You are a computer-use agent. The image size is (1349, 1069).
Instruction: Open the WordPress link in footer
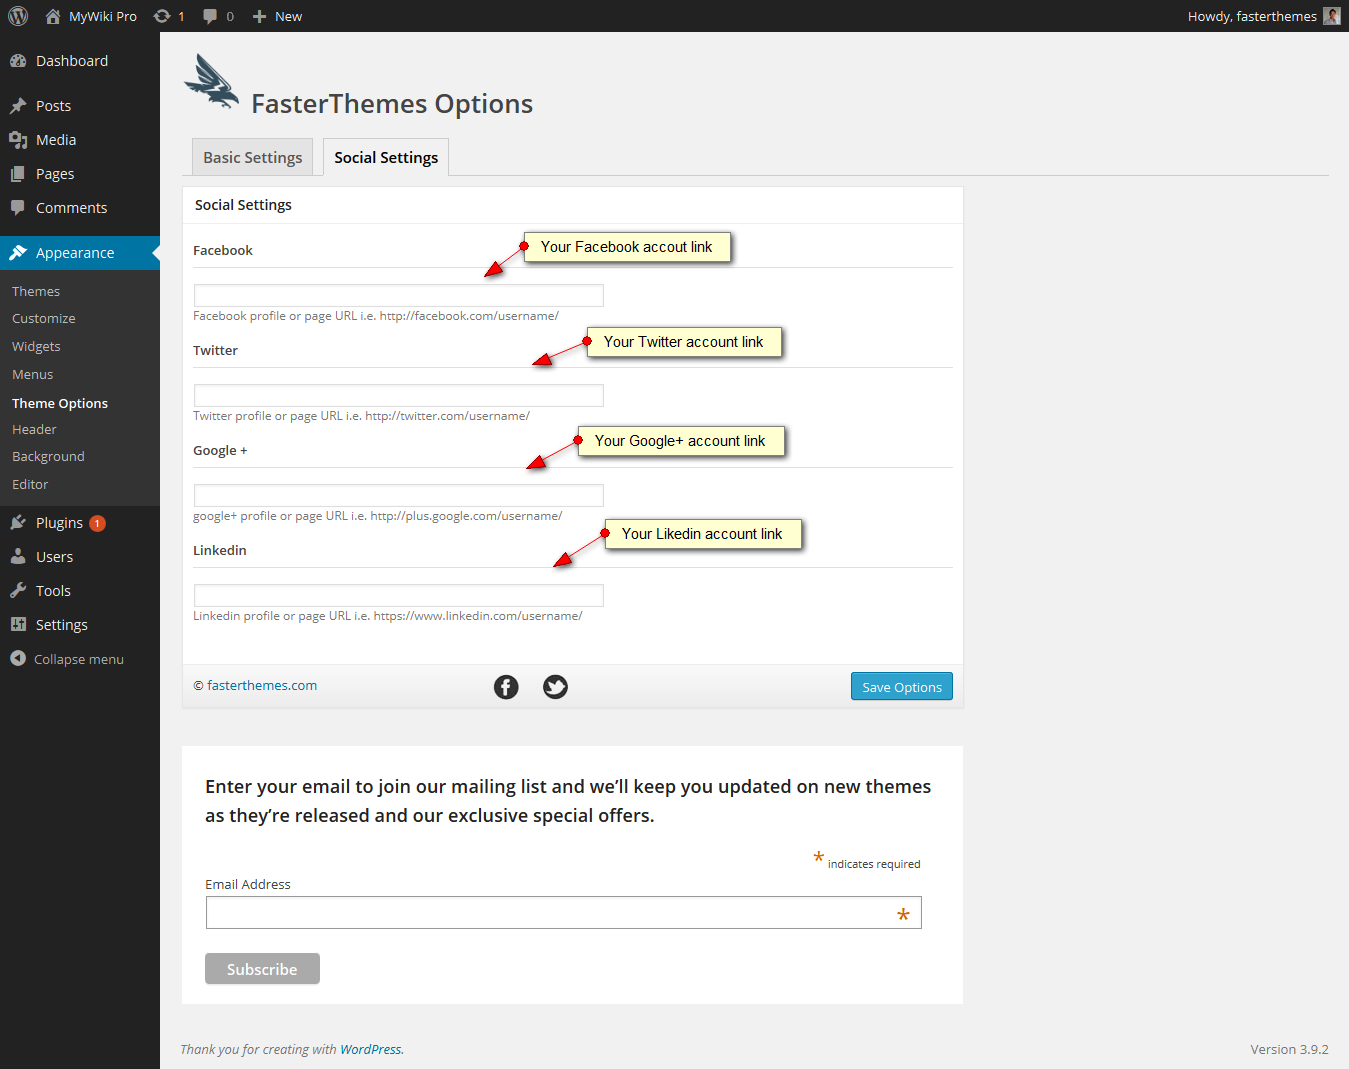tap(371, 1049)
